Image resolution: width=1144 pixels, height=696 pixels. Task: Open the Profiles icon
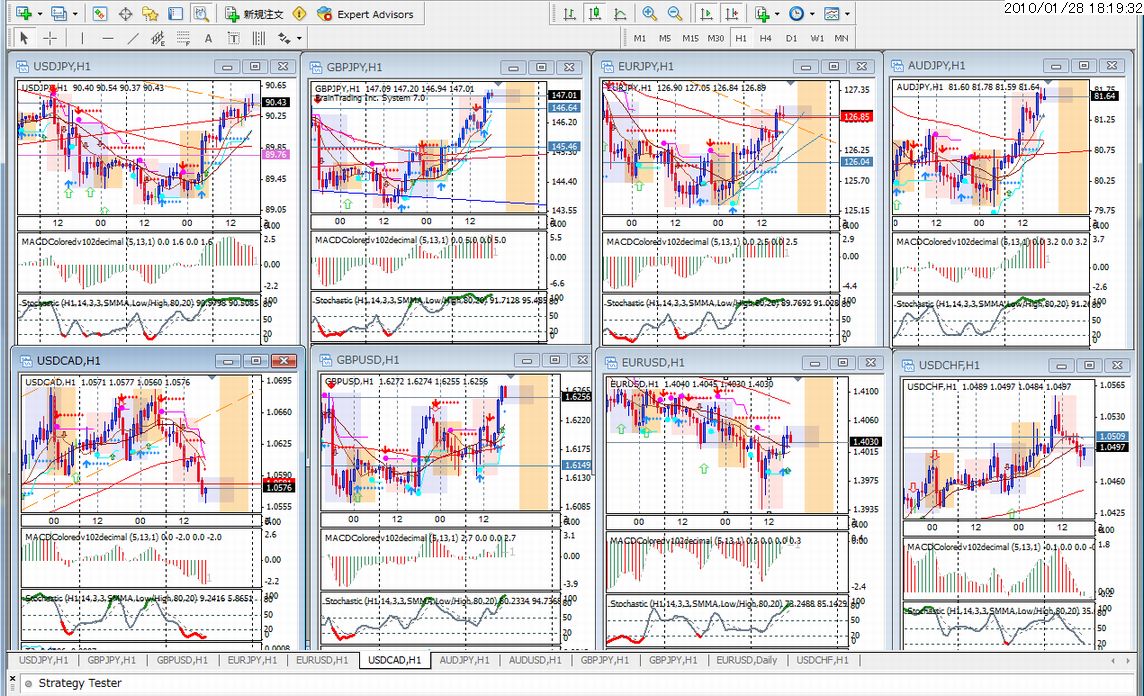59,13
